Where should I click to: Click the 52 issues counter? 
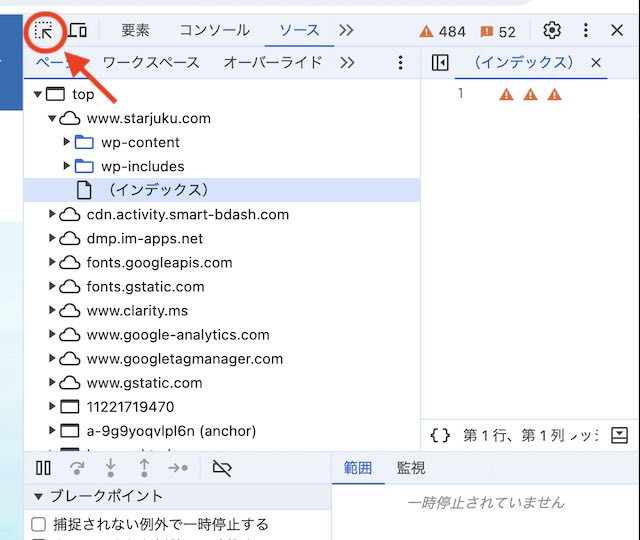click(498, 31)
